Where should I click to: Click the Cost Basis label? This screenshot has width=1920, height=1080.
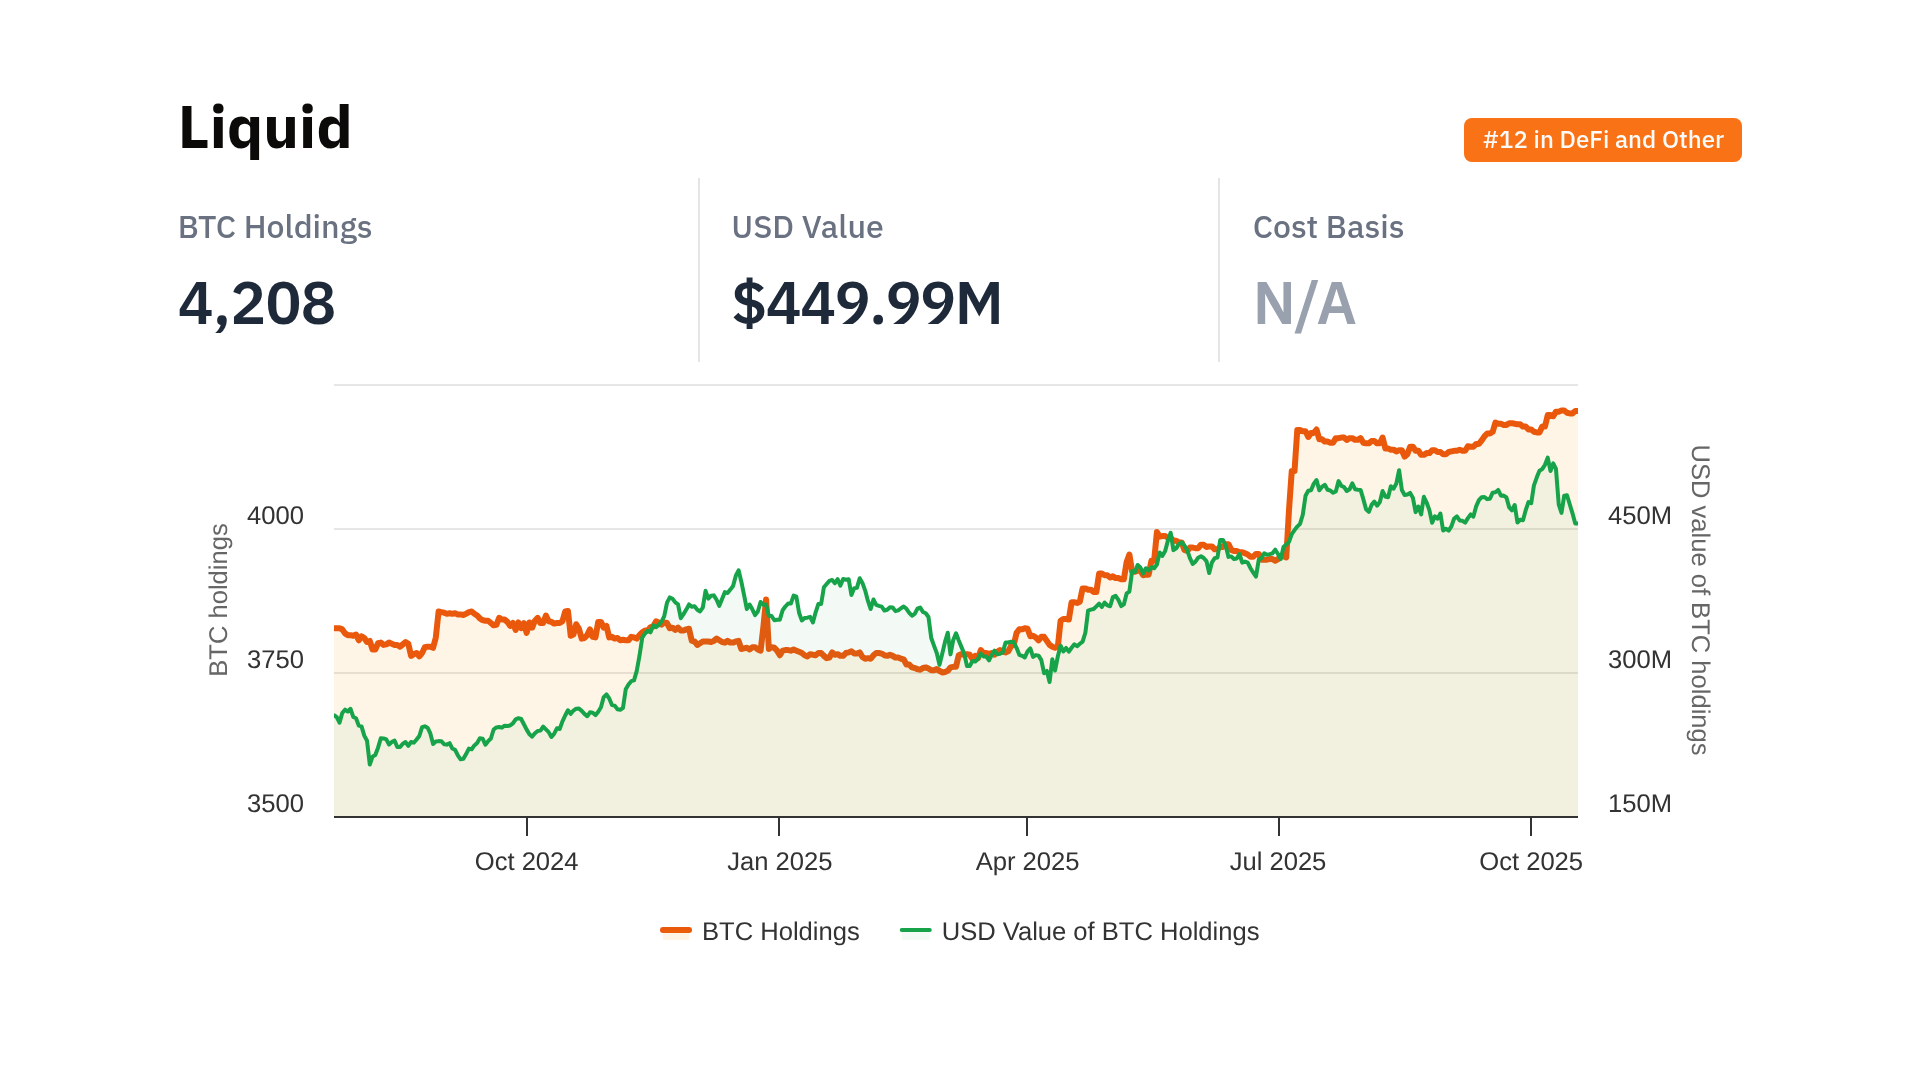point(1328,228)
